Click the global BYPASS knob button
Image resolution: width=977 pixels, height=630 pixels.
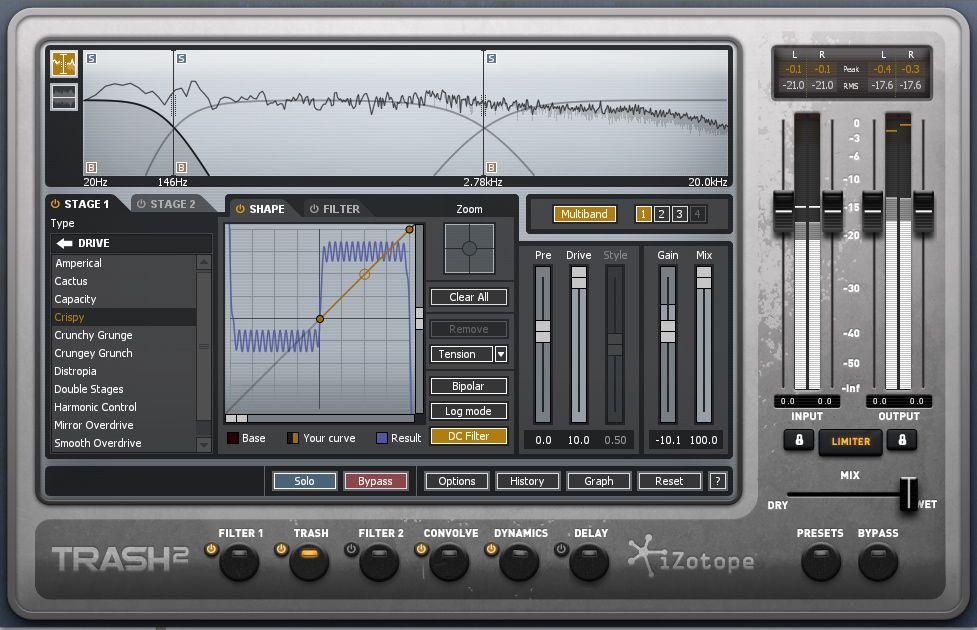coord(878,561)
